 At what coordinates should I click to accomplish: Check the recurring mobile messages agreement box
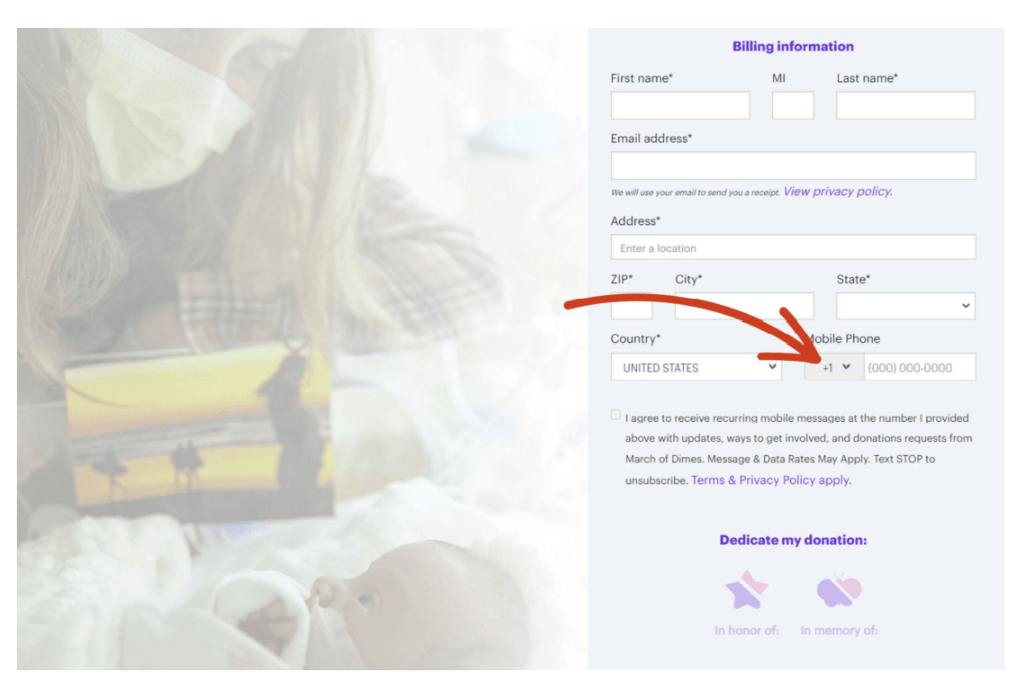point(616,415)
